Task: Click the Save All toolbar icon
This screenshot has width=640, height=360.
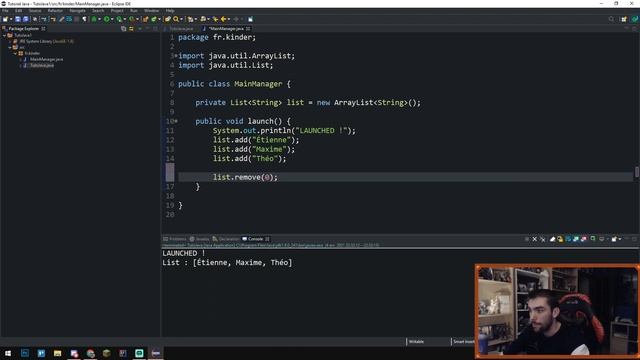Action: 26,19
